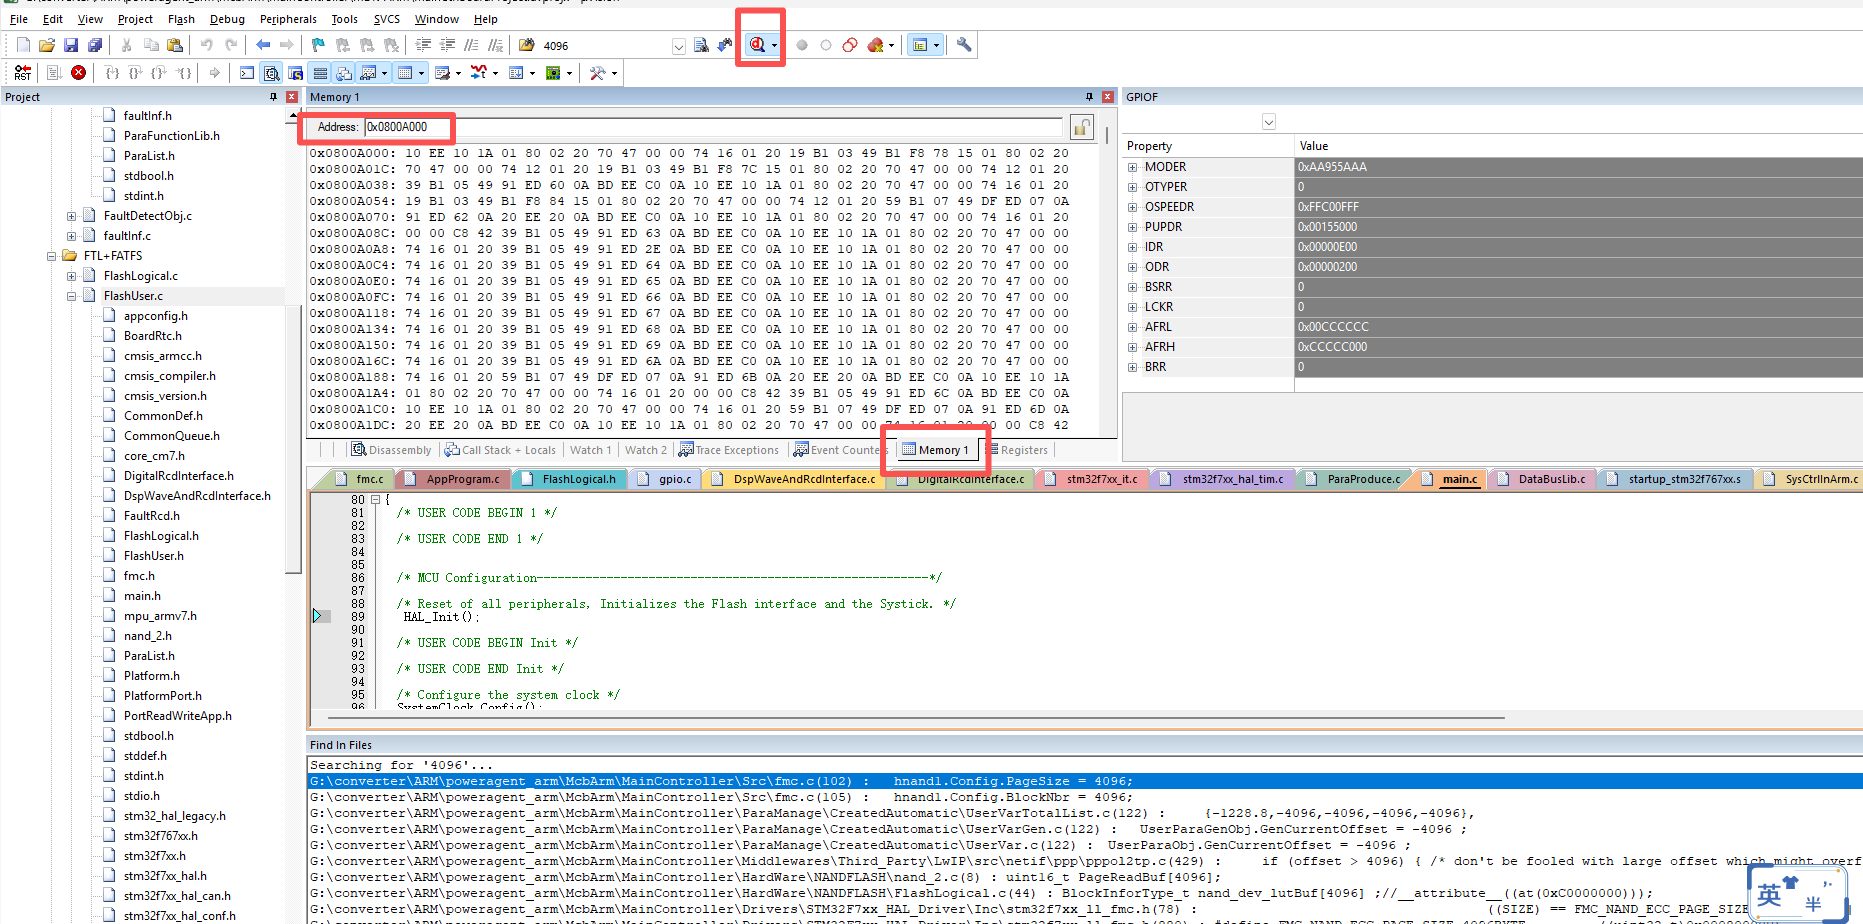Screen dimensions: 1863x924
Task: Open GPIOF panel dropdown chevron
Action: coord(1269,122)
